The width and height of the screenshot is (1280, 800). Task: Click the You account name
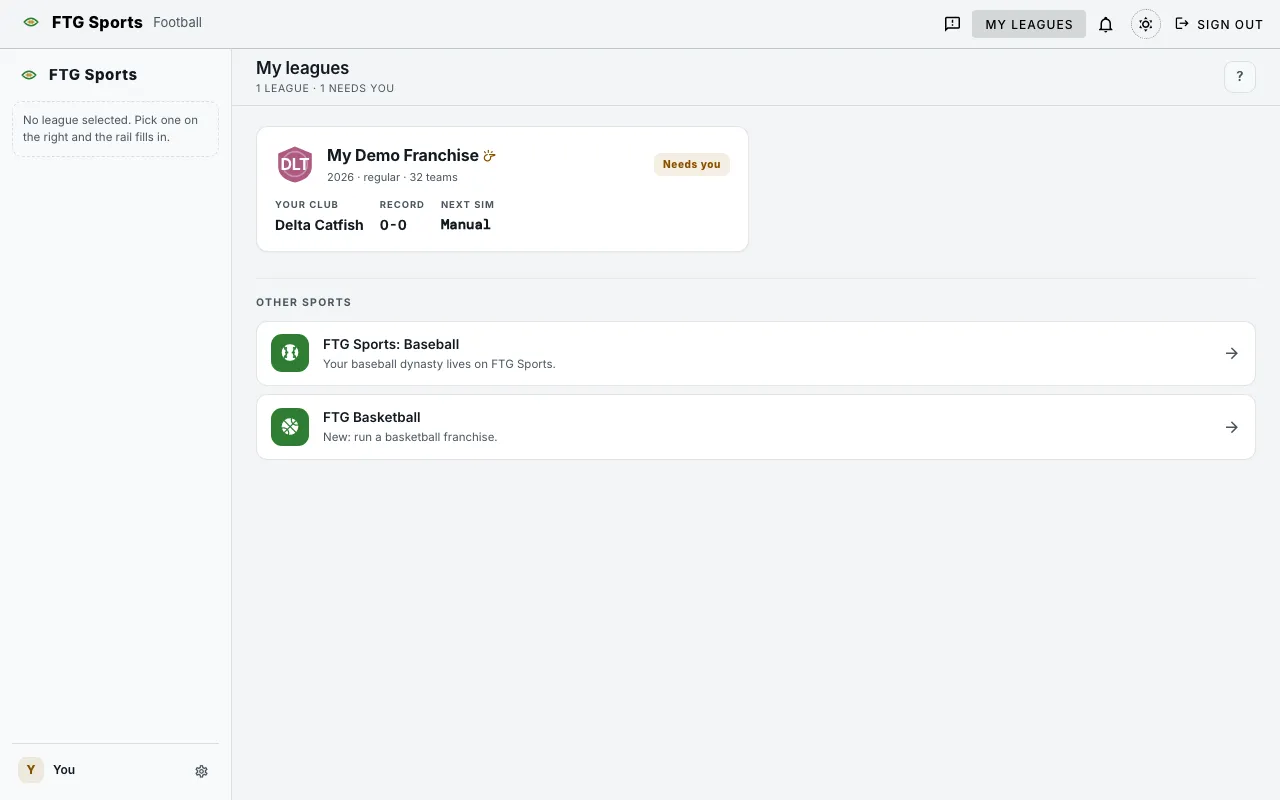[x=64, y=769]
